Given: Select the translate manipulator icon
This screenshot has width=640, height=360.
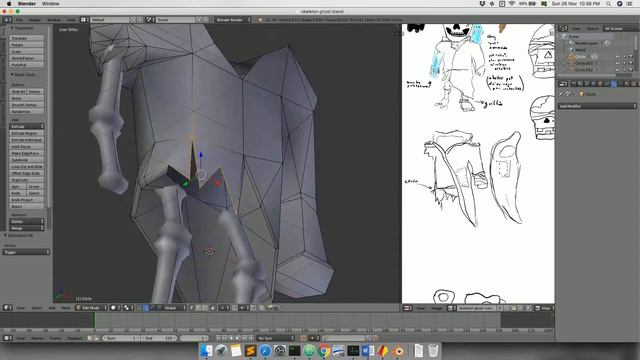Looking at the screenshot, I should [x=147, y=308].
